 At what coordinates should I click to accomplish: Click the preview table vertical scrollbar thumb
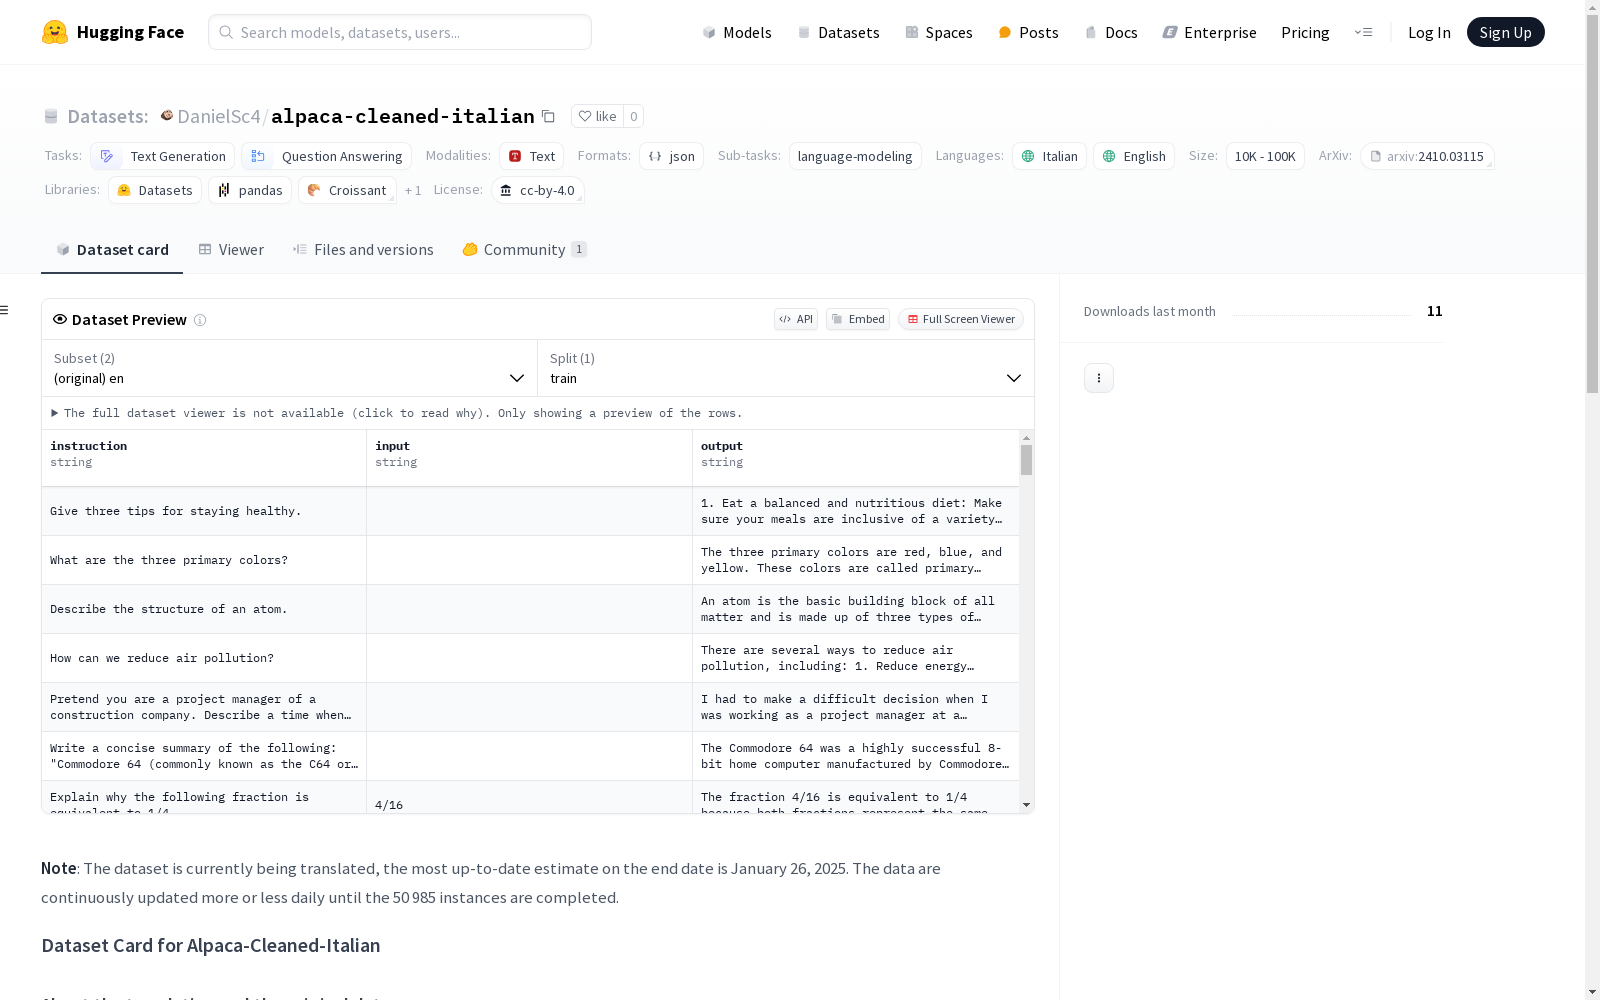click(x=1026, y=460)
